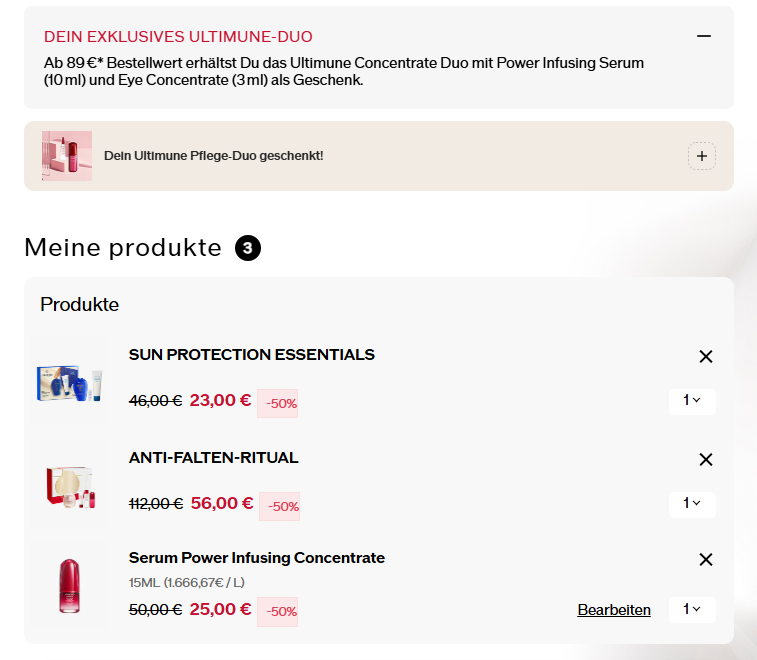This screenshot has height=660, width=757.
Task: Open Anti-Falten-Ritual product image
Action: (70, 486)
